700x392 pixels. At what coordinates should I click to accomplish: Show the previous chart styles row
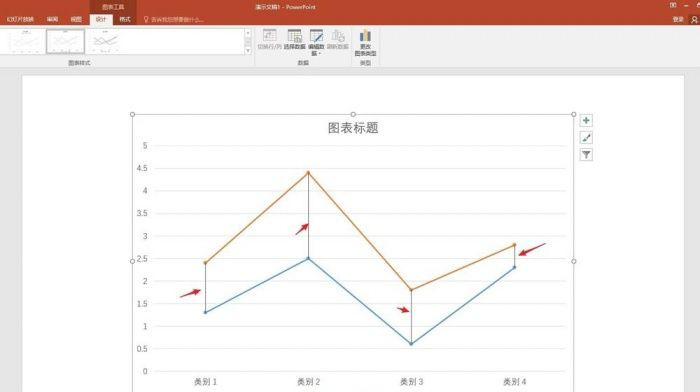click(248, 33)
